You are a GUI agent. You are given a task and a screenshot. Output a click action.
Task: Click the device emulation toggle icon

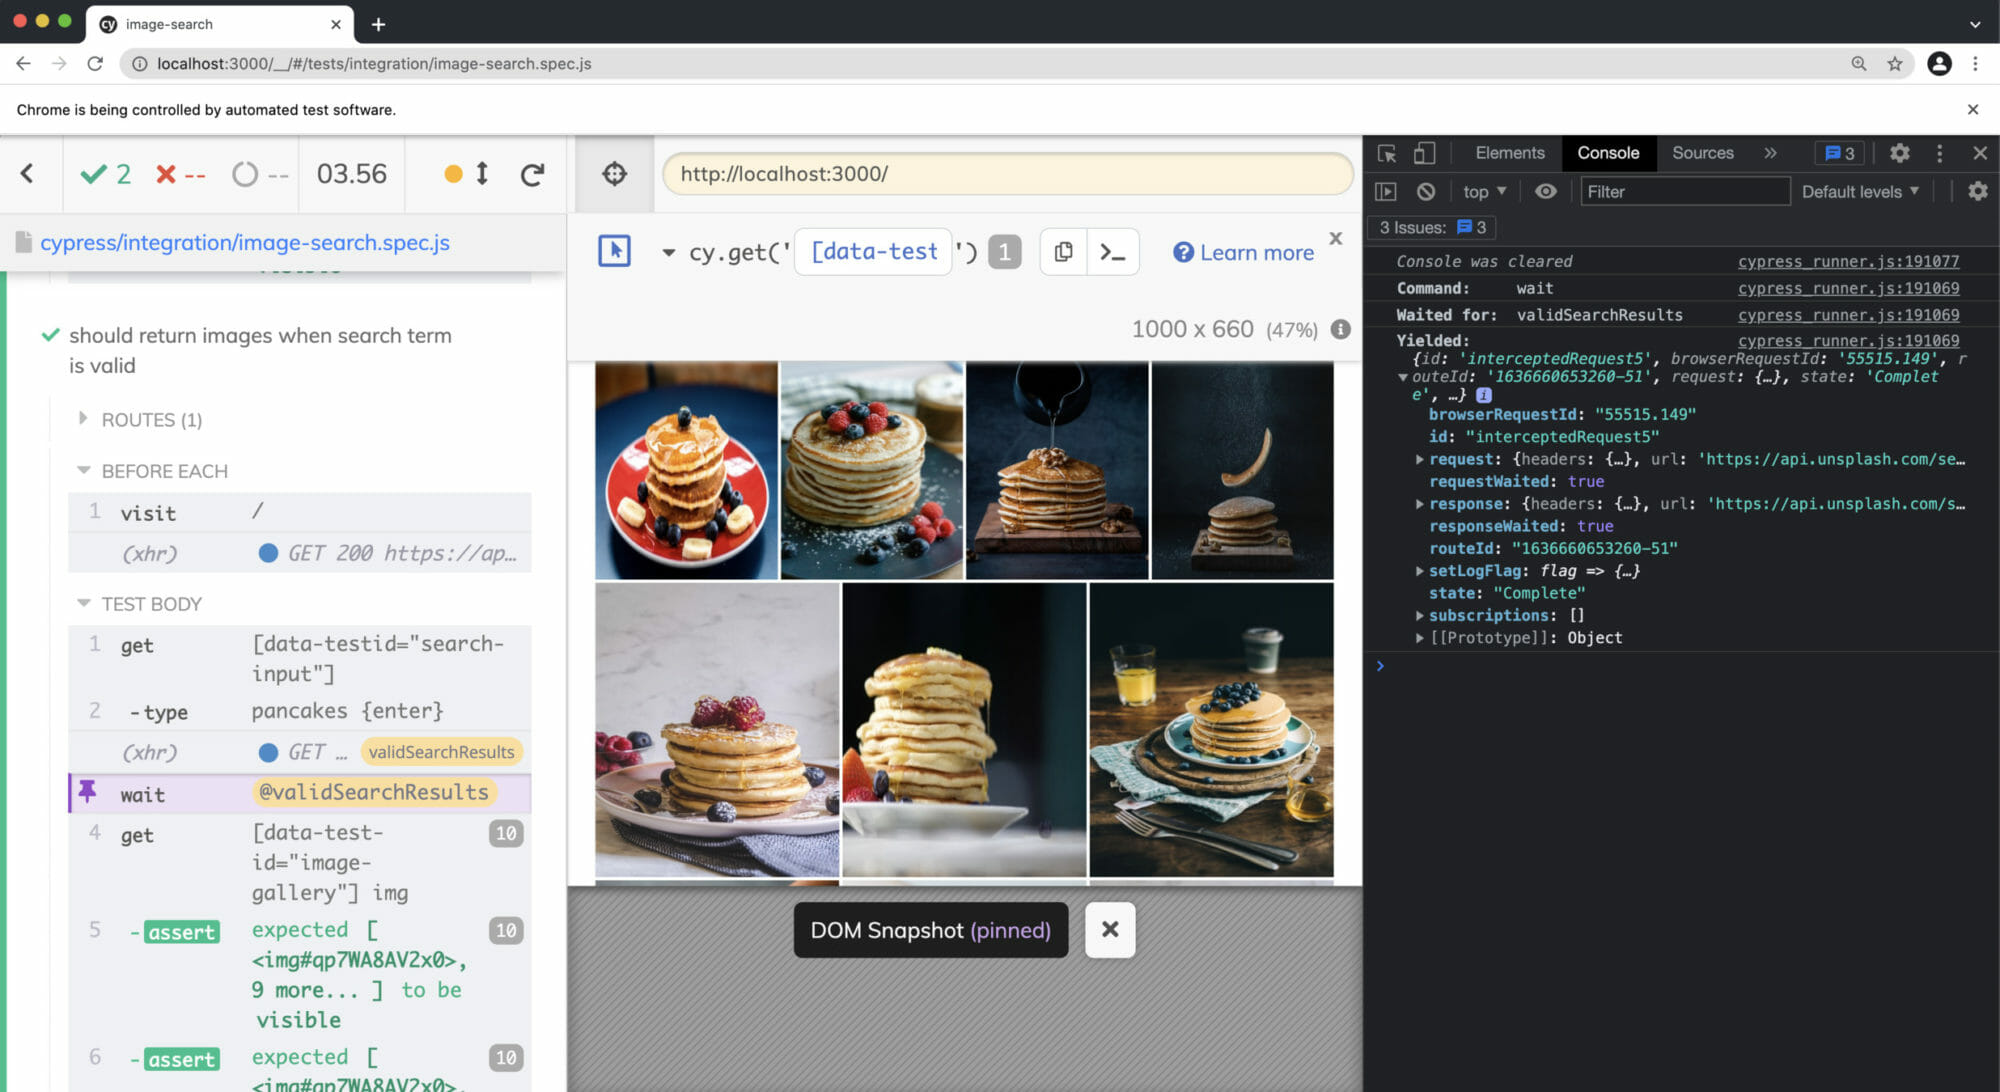pyautogui.click(x=1423, y=153)
